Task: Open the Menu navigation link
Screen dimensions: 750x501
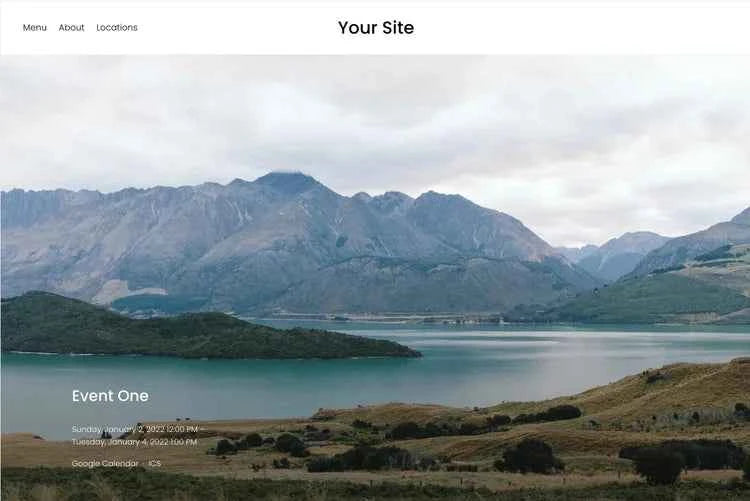Action: tap(34, 28)
